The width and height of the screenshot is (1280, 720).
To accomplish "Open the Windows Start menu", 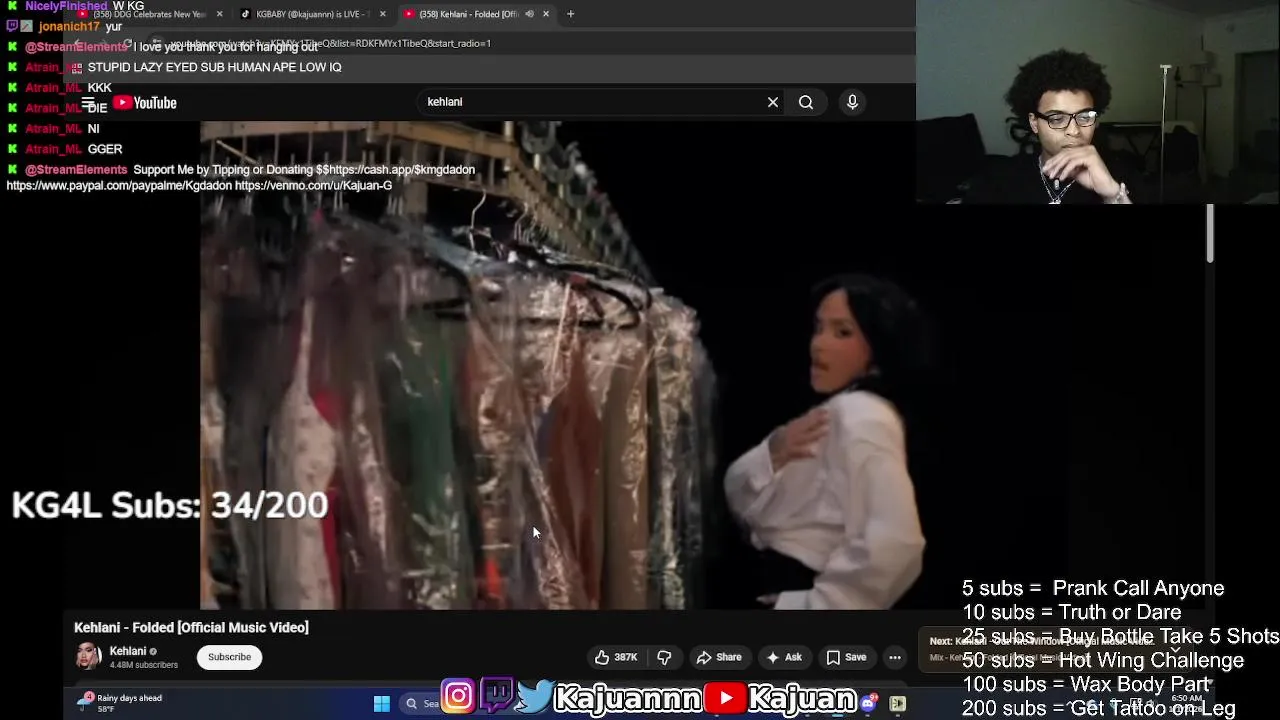I will pyautogui.click(x=382, y=703).
